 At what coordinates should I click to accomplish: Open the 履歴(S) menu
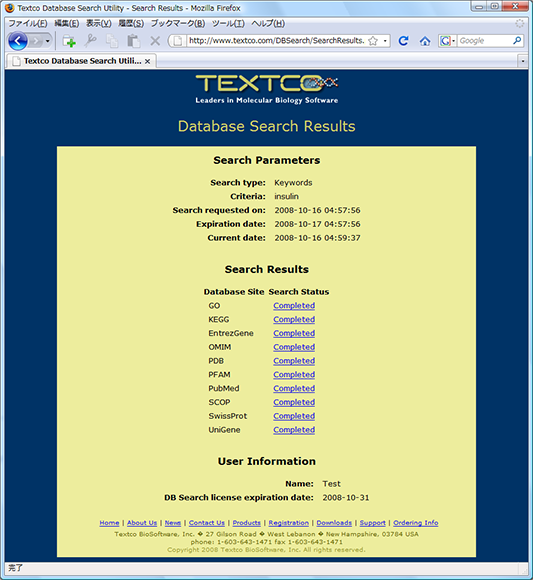[131, 23]
